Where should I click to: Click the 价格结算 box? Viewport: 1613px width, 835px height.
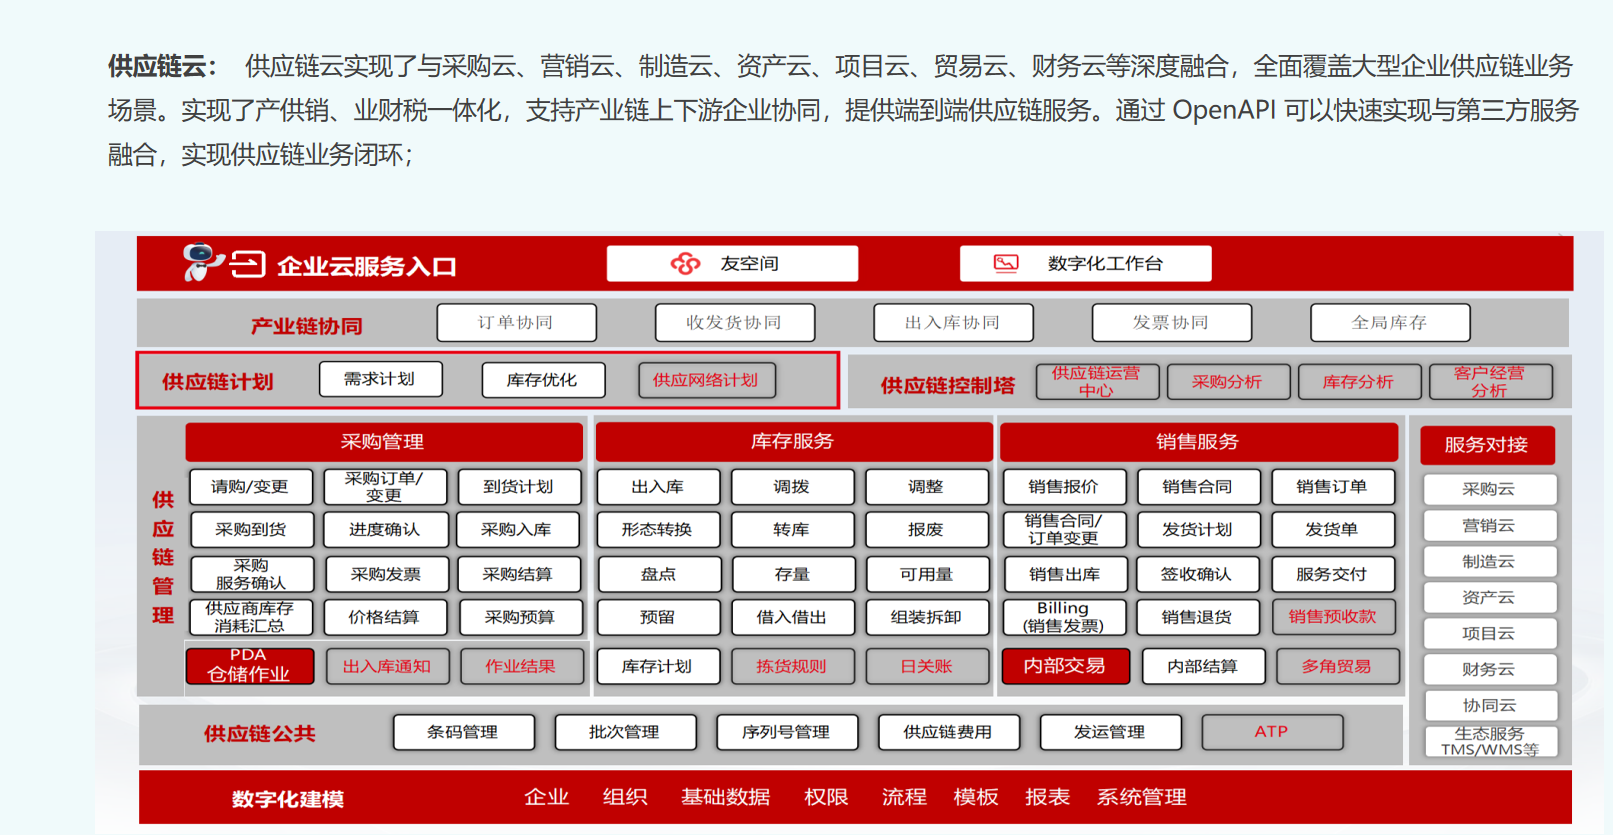click(385, 617)
